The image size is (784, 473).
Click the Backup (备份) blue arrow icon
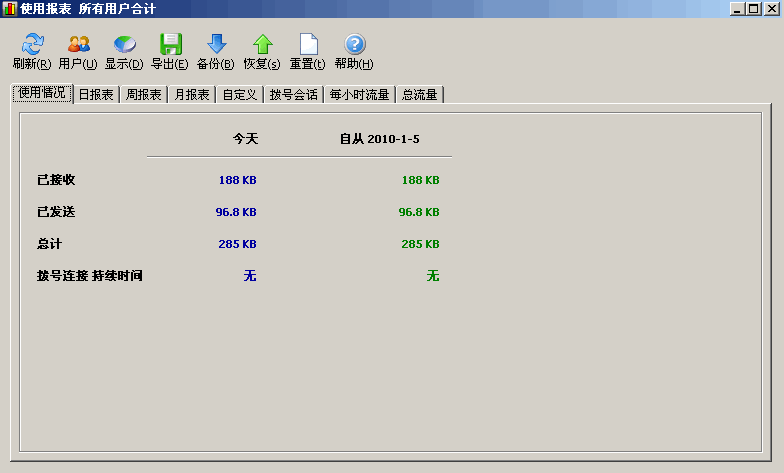[x=216, y=44]
